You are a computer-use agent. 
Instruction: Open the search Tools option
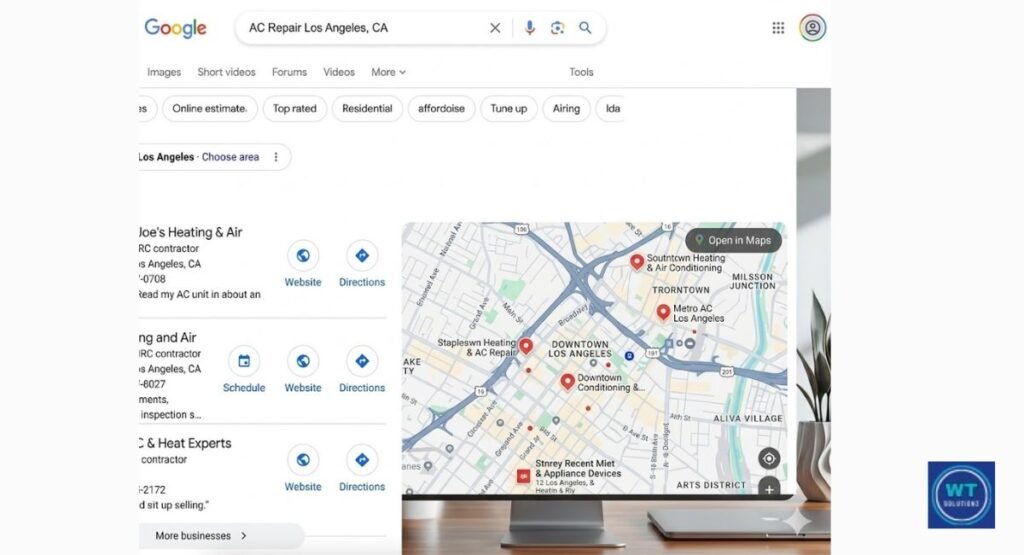[x=581, y=72]
